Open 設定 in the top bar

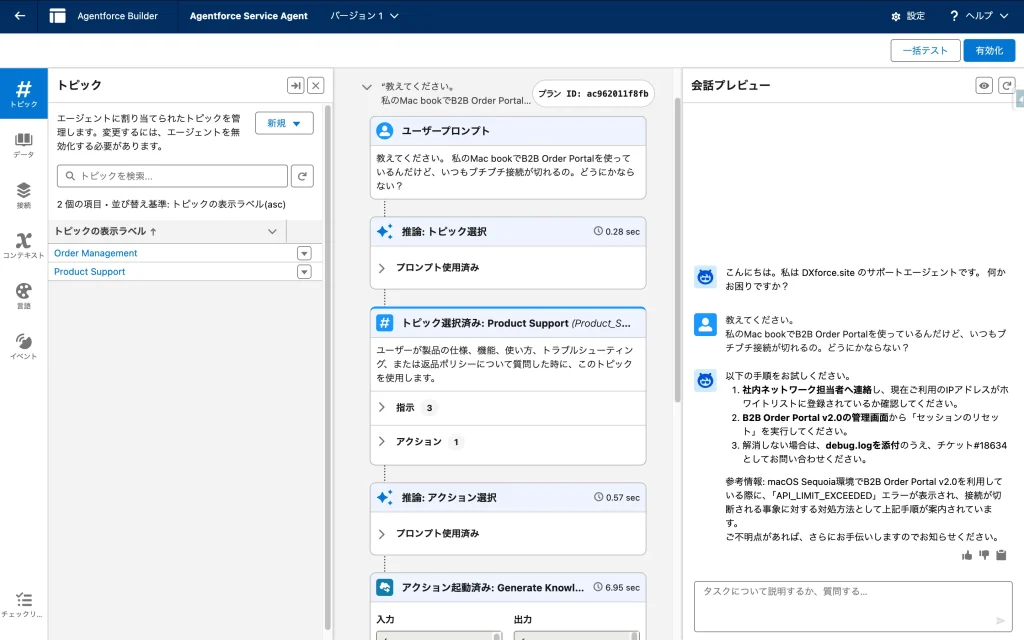pos(907,16)
